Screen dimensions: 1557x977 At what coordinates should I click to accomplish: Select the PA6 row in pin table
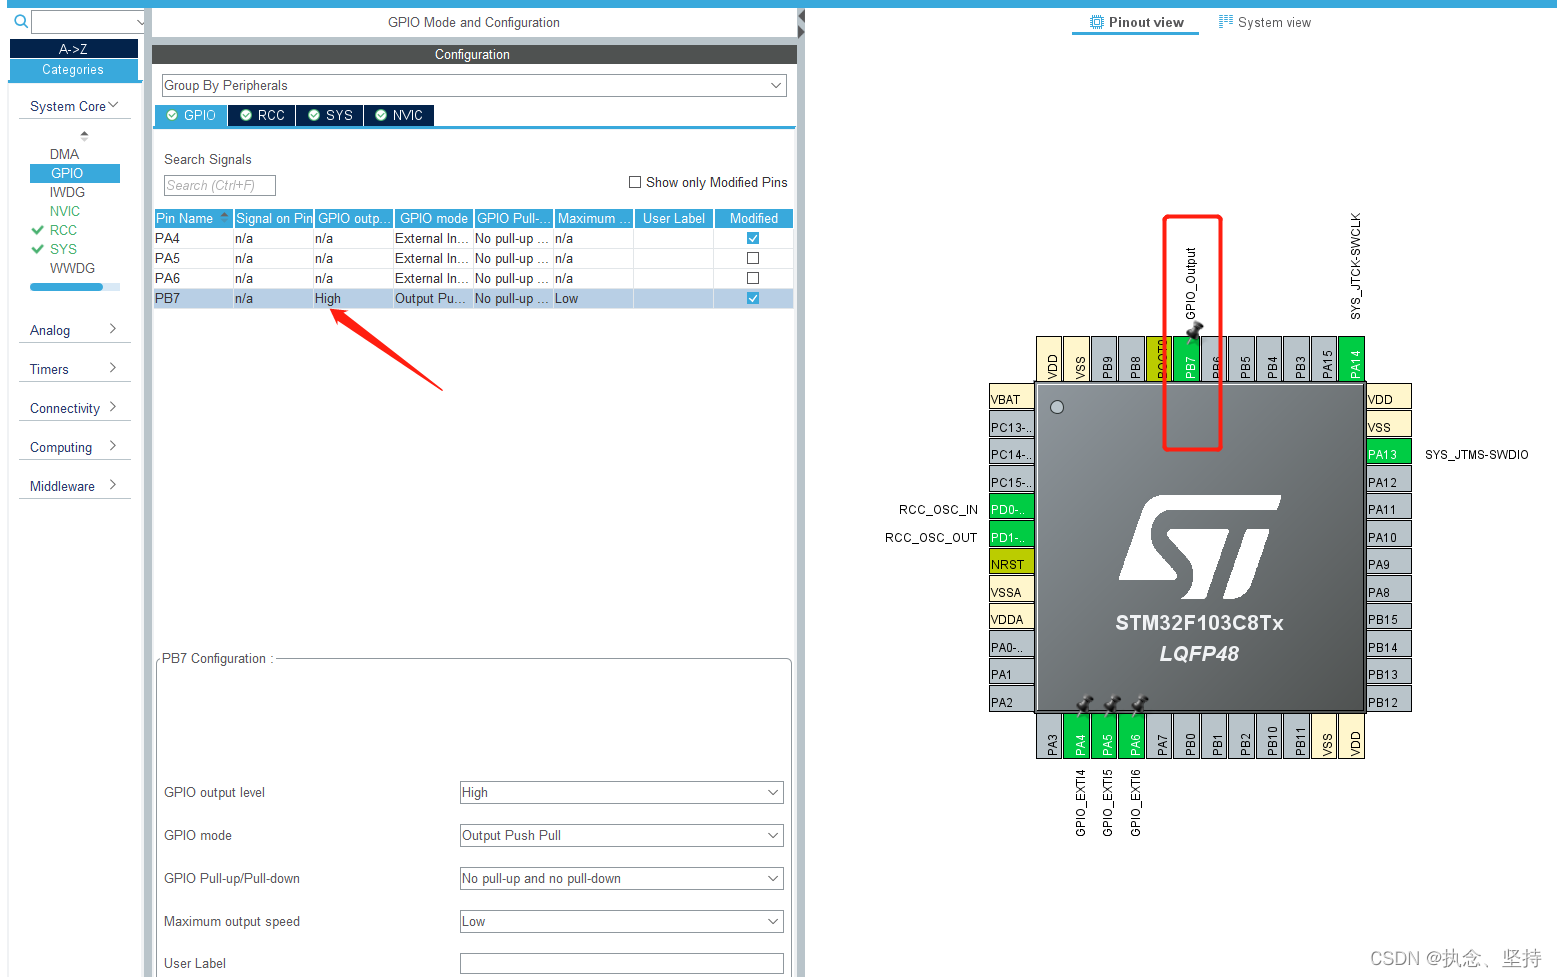click(x=473, y=278)
